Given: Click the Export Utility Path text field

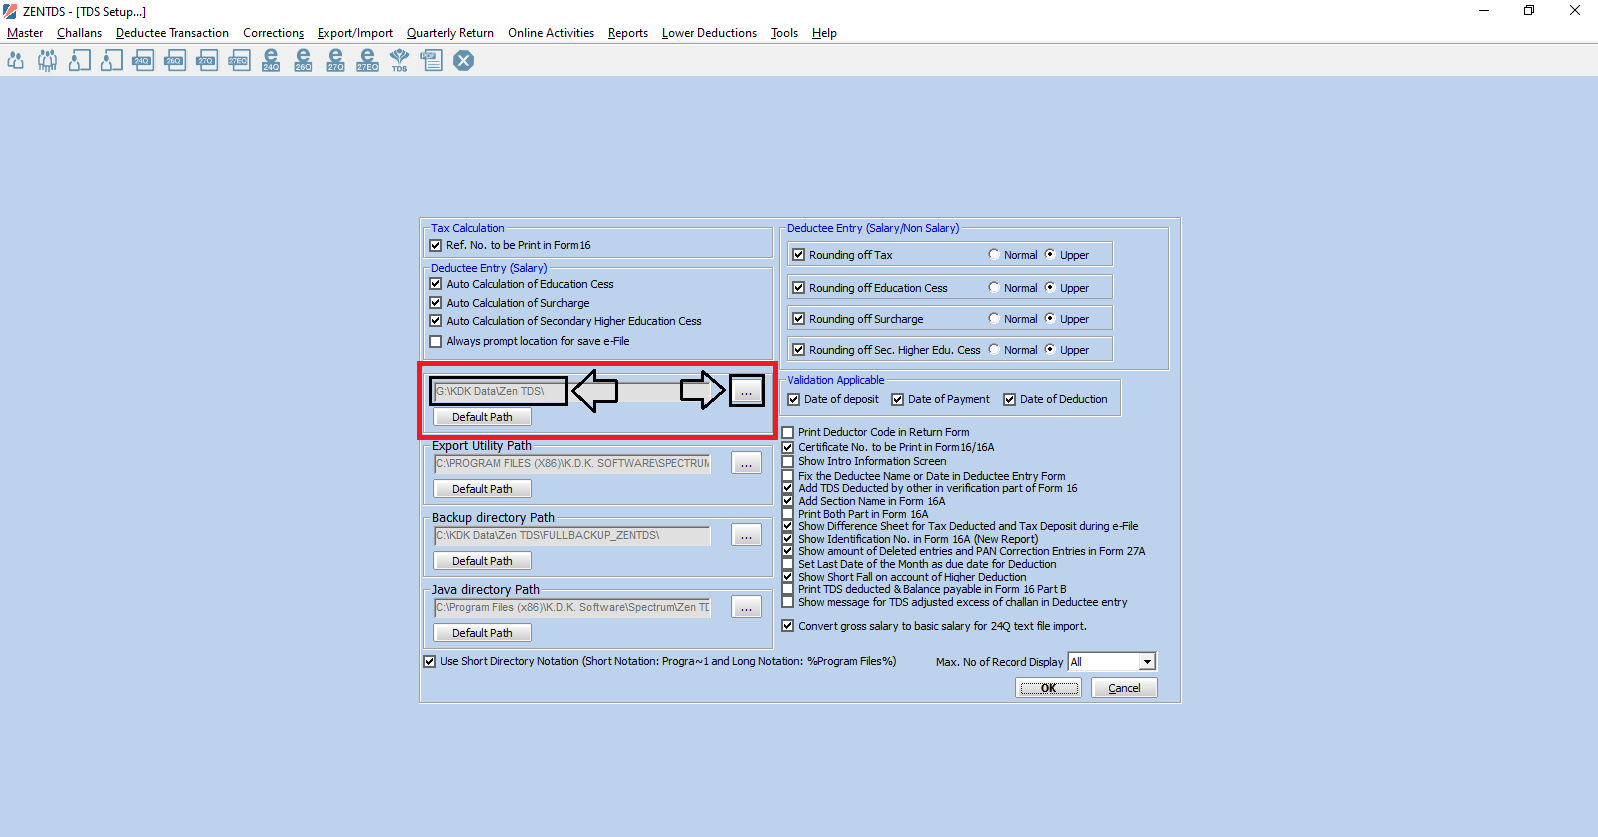Looking at the screenshot, I should coord(572,463).
